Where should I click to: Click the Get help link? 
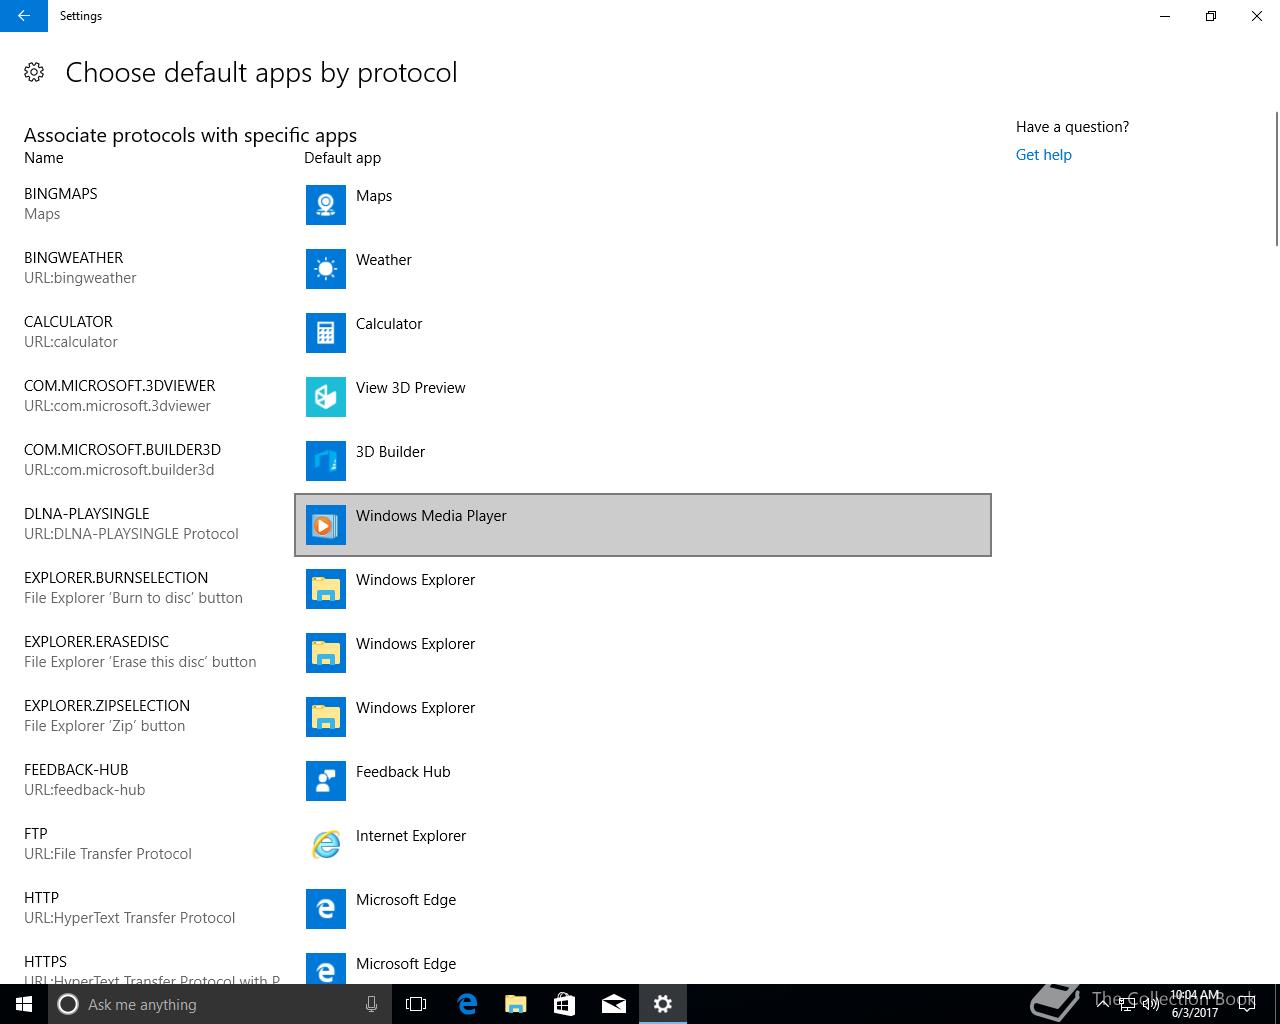(1043, 155)
